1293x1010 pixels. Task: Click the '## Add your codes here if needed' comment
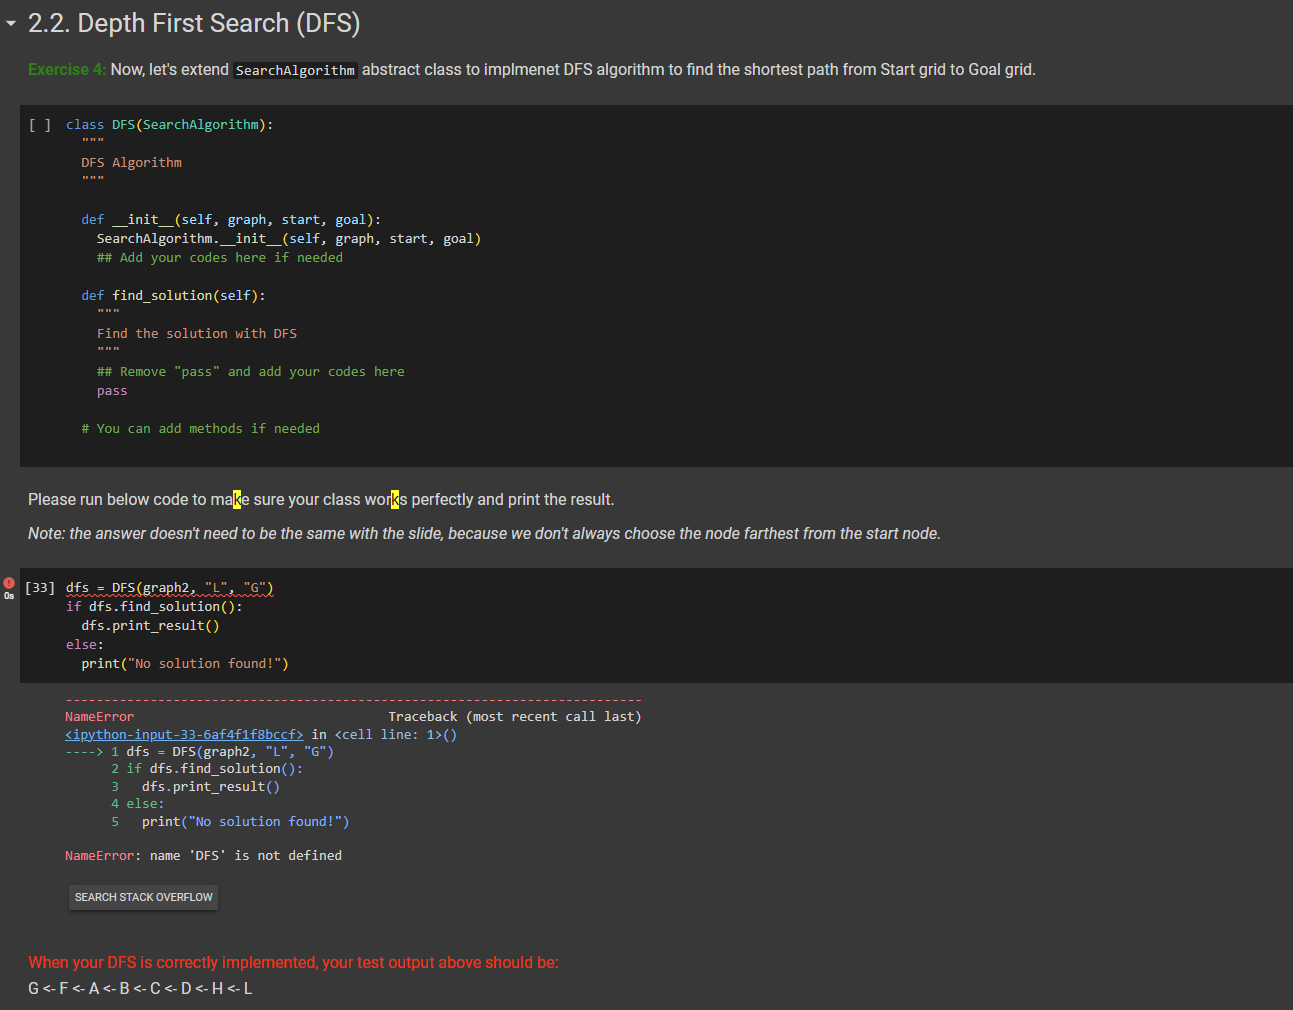[x=220, y=258]
